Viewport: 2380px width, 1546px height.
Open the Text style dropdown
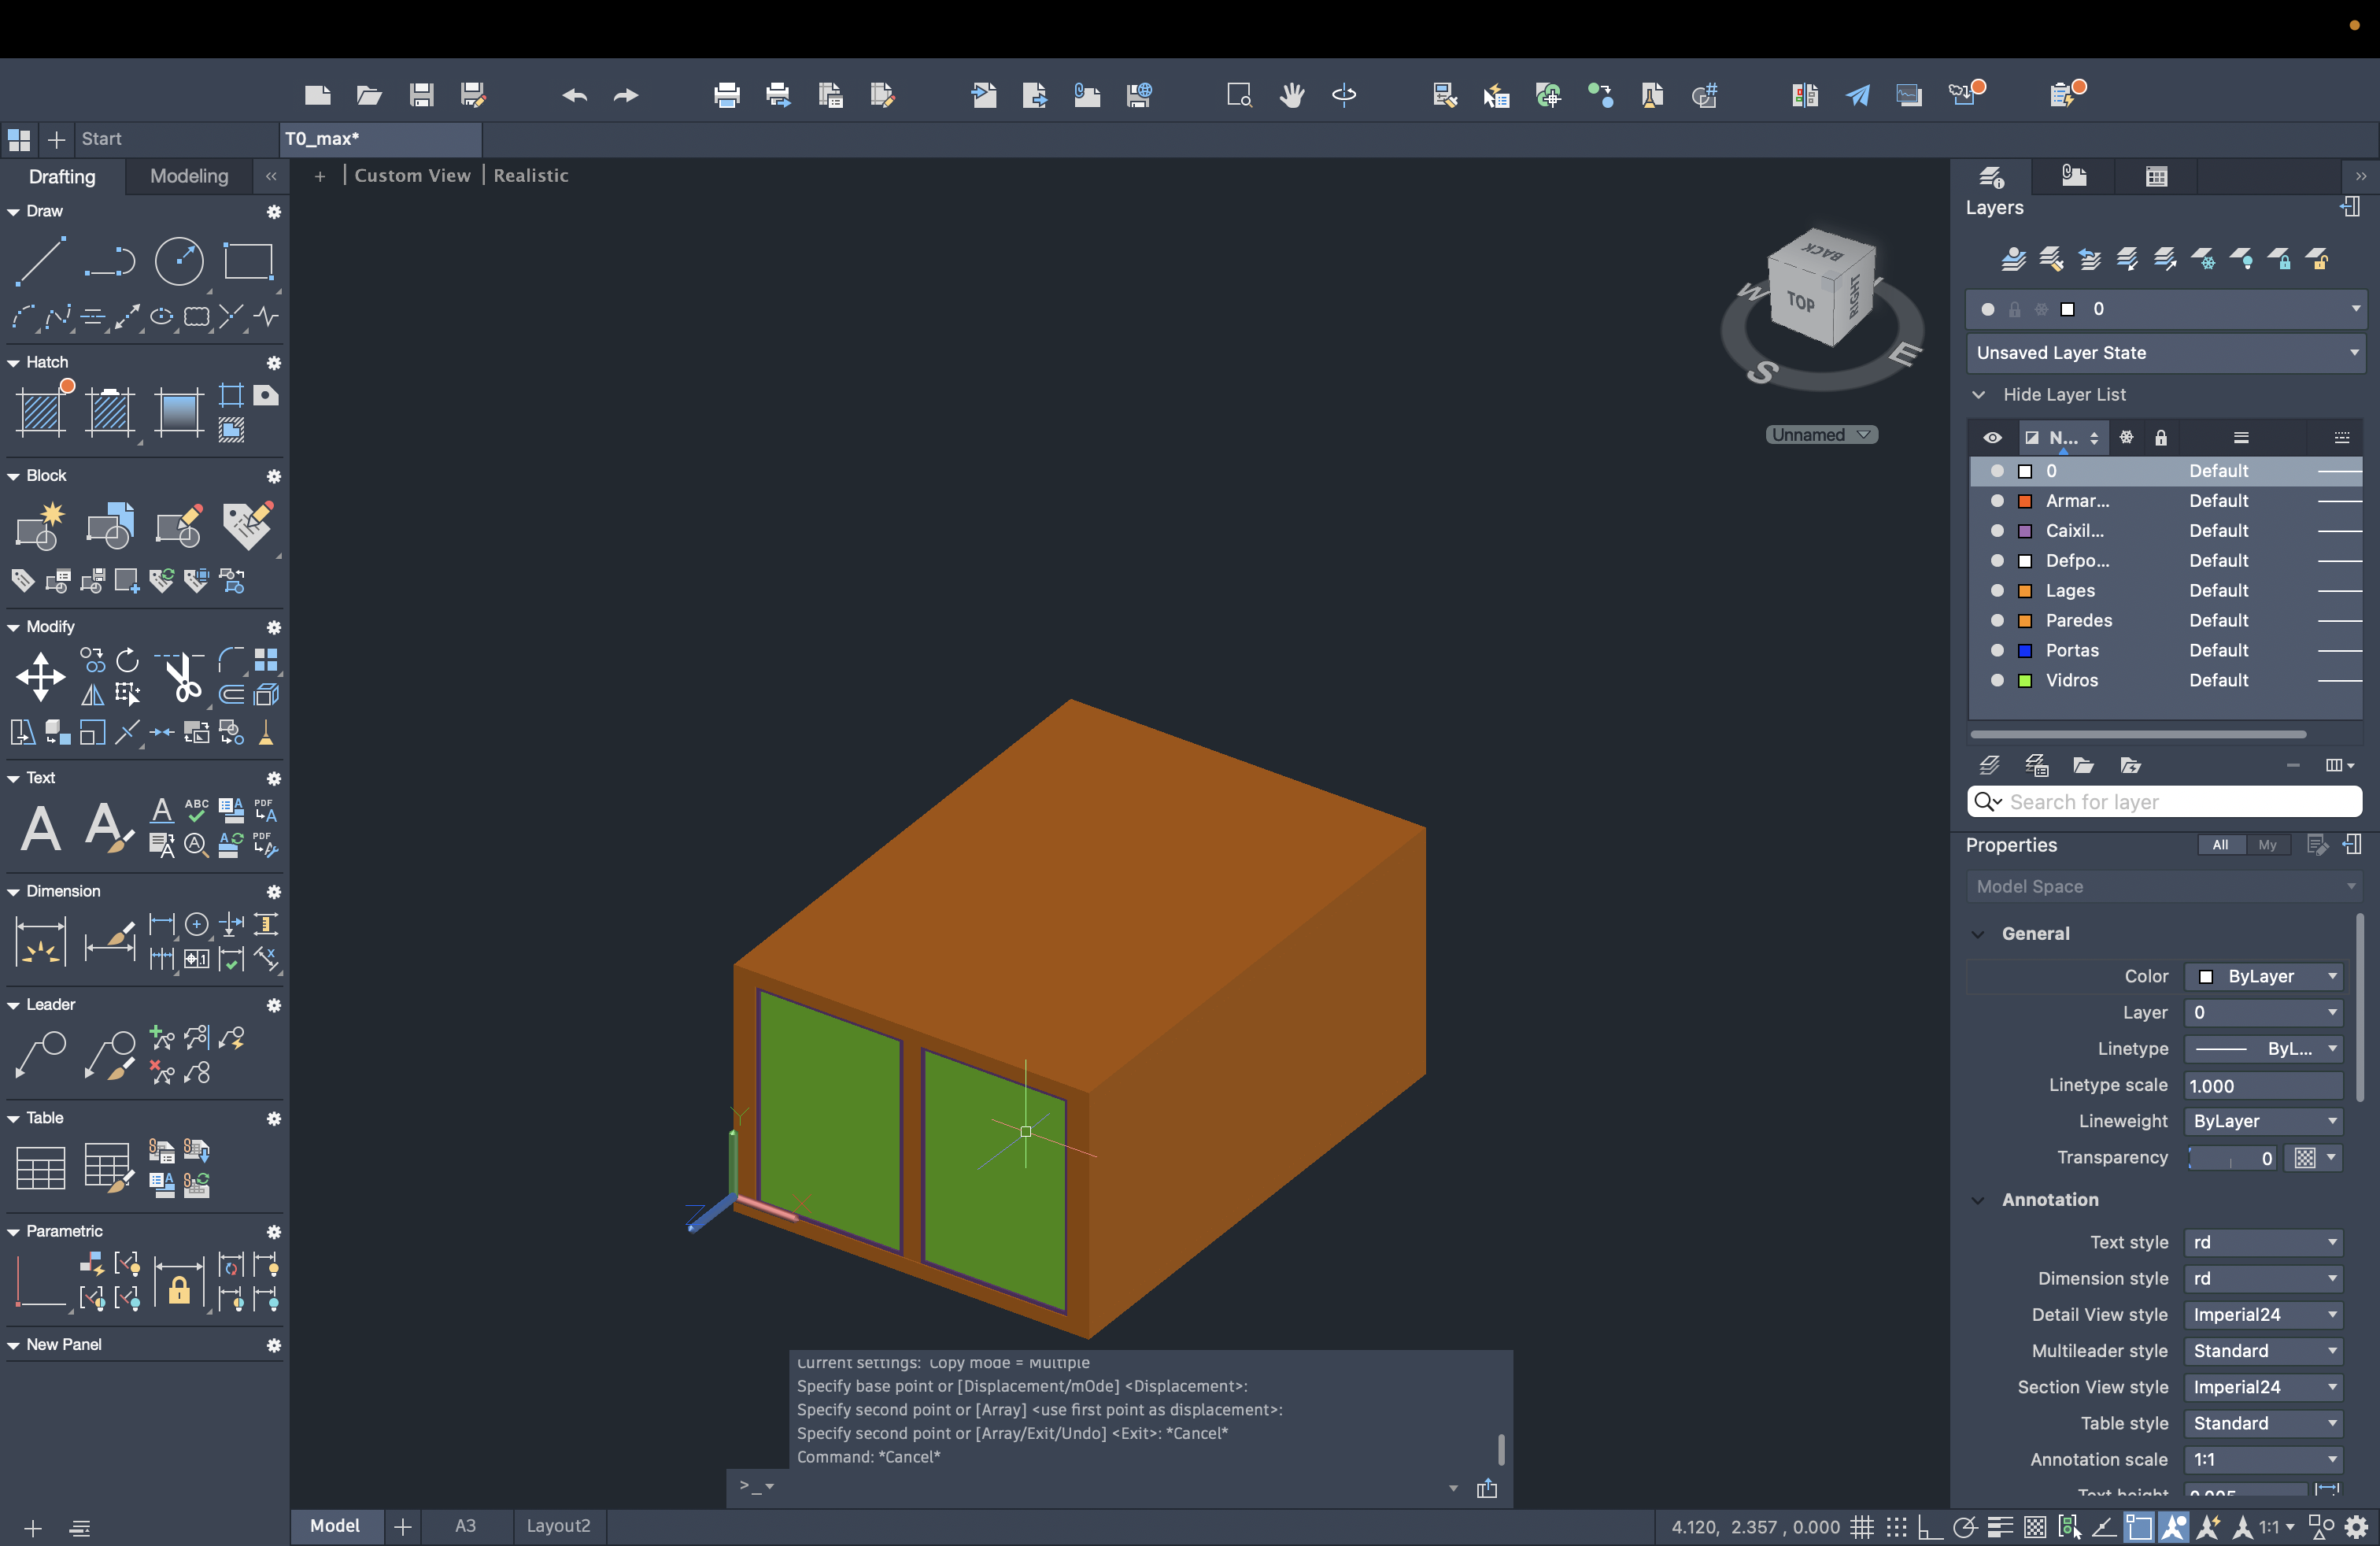[2264, 1242]
